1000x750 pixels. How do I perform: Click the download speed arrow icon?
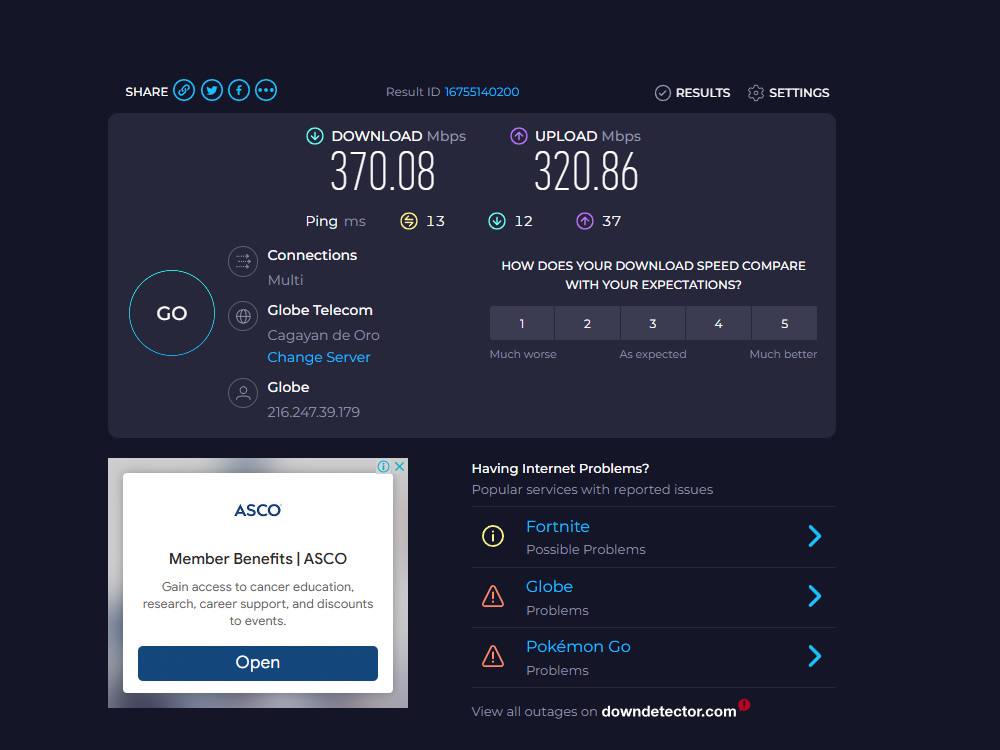click(315, 135)
